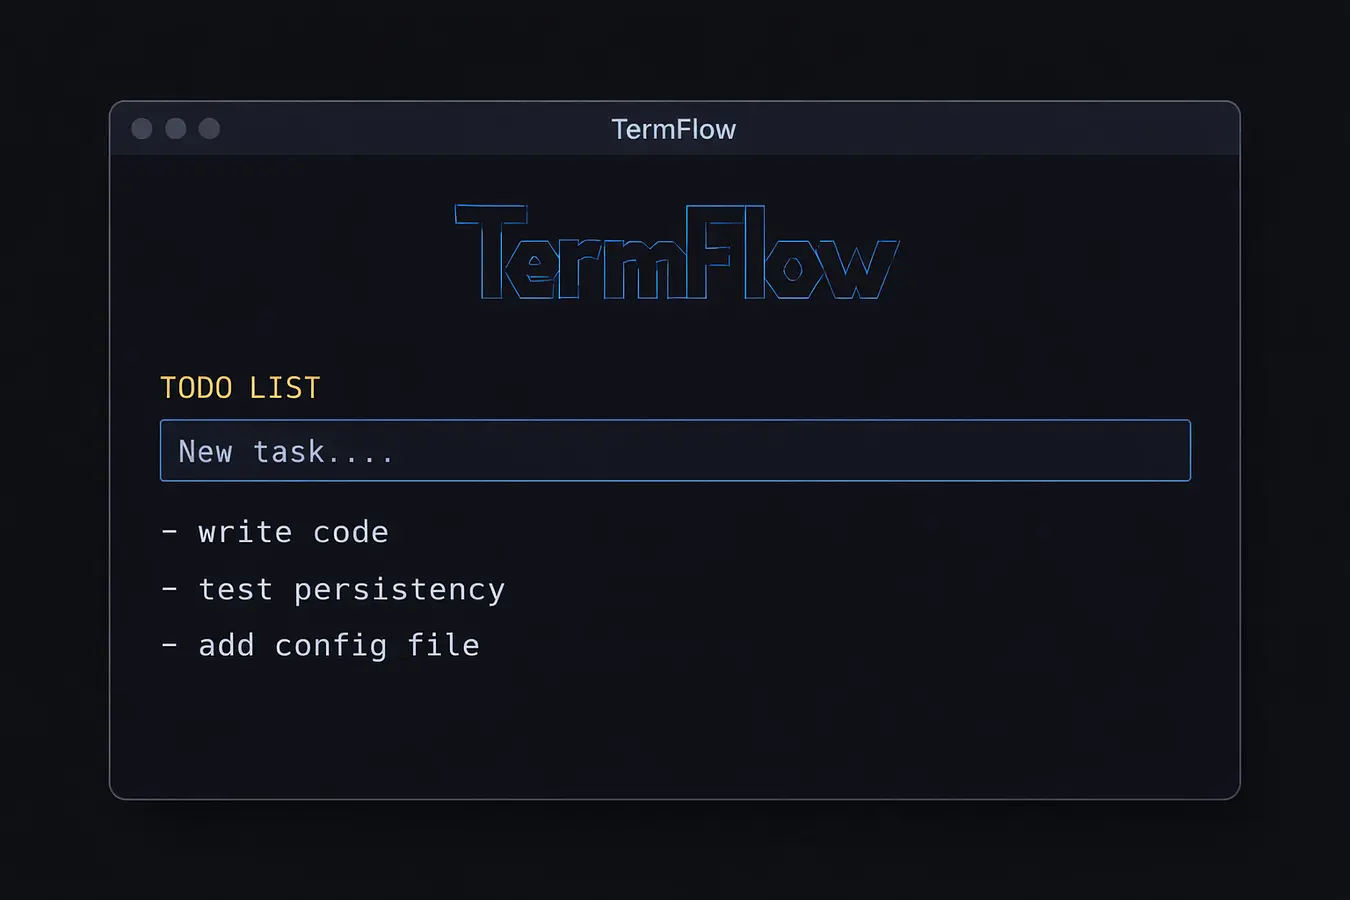Toggle completion of write code
This screenshot has width=1350, height=900.
coord(293,531)
